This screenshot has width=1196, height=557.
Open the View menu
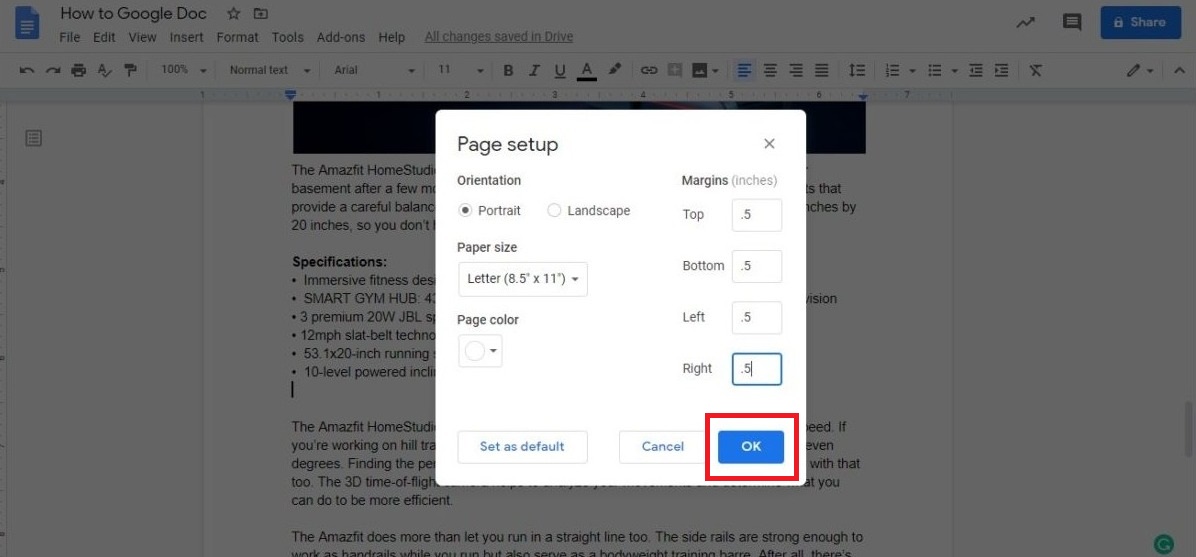click(x=142, y=37)
